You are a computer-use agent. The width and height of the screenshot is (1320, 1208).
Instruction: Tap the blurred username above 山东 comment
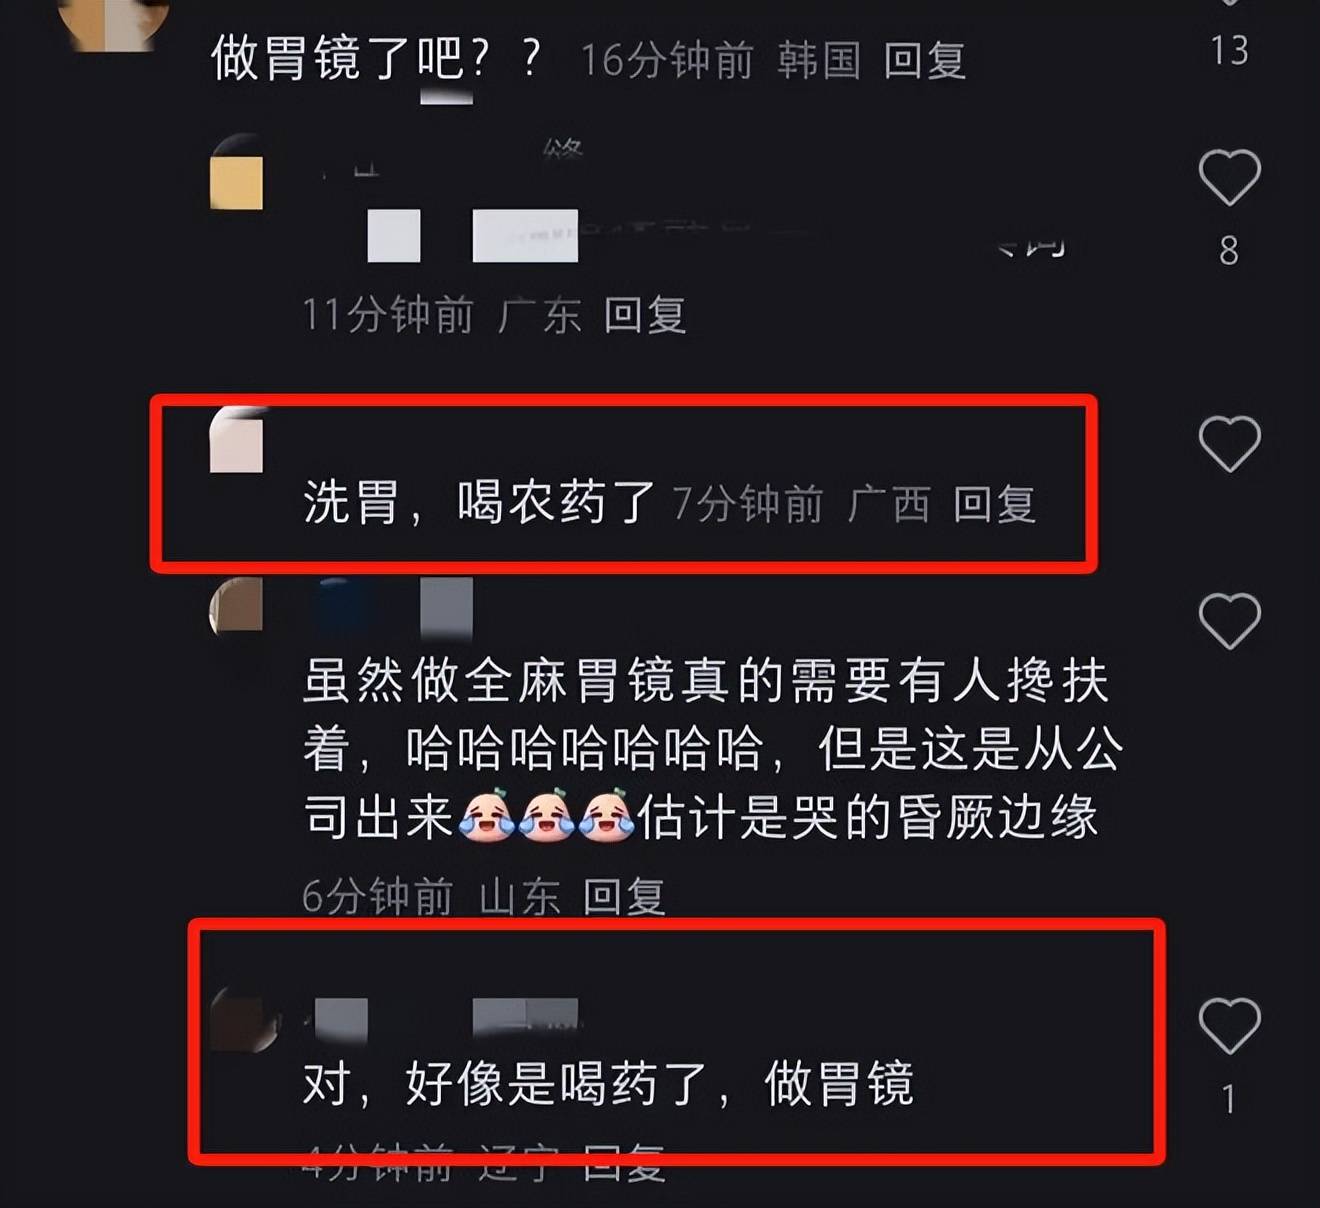coord(394,607)
